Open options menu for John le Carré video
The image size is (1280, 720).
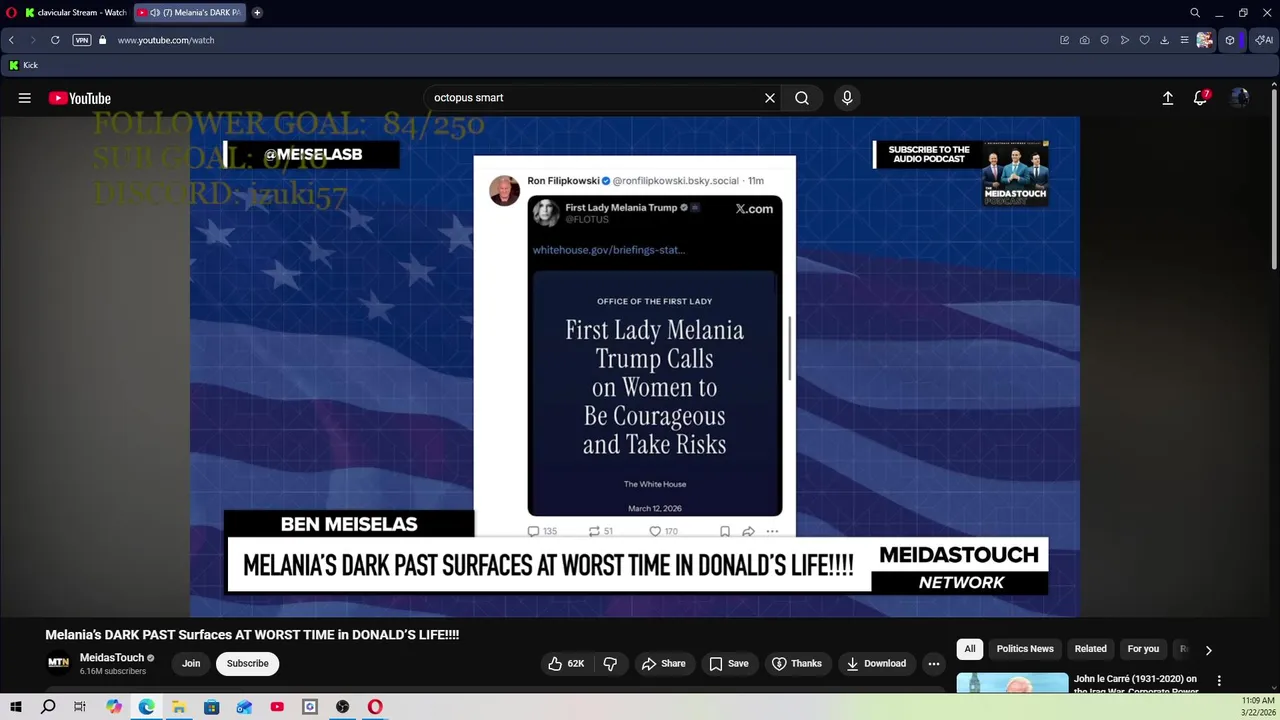(x=1219, y=681)
